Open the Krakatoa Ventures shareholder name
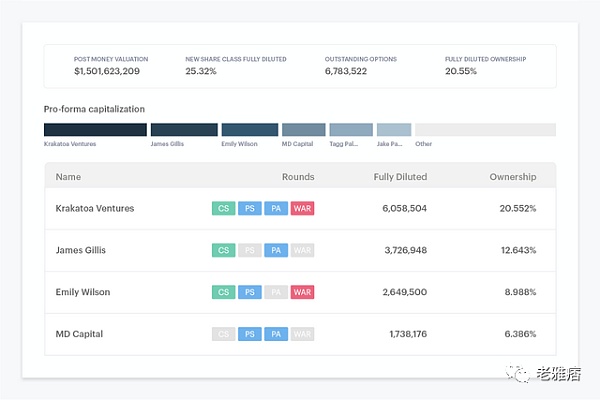 pos(95,208)
